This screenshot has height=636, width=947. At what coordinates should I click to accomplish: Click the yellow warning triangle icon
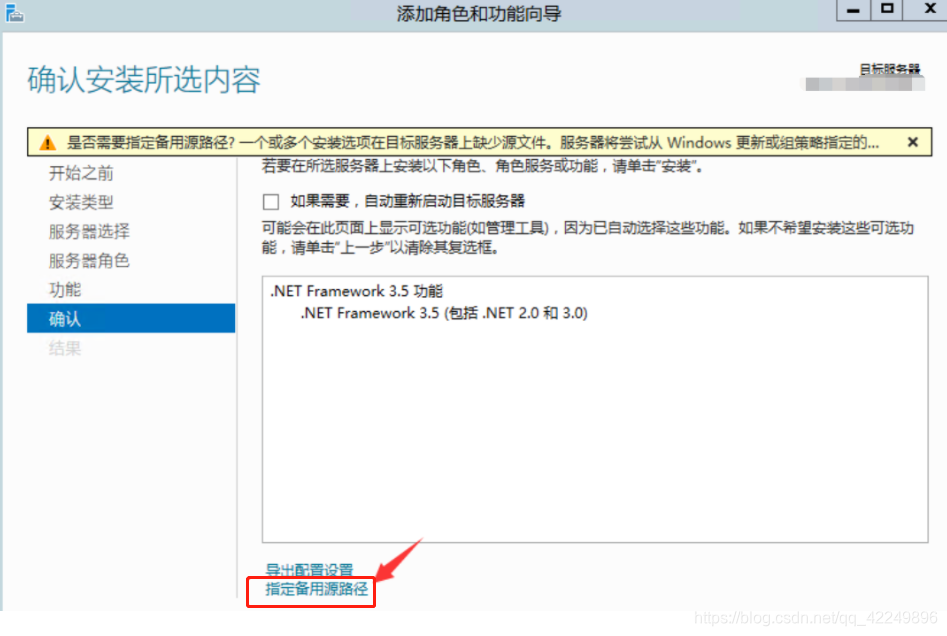click(x=46, y=142)
